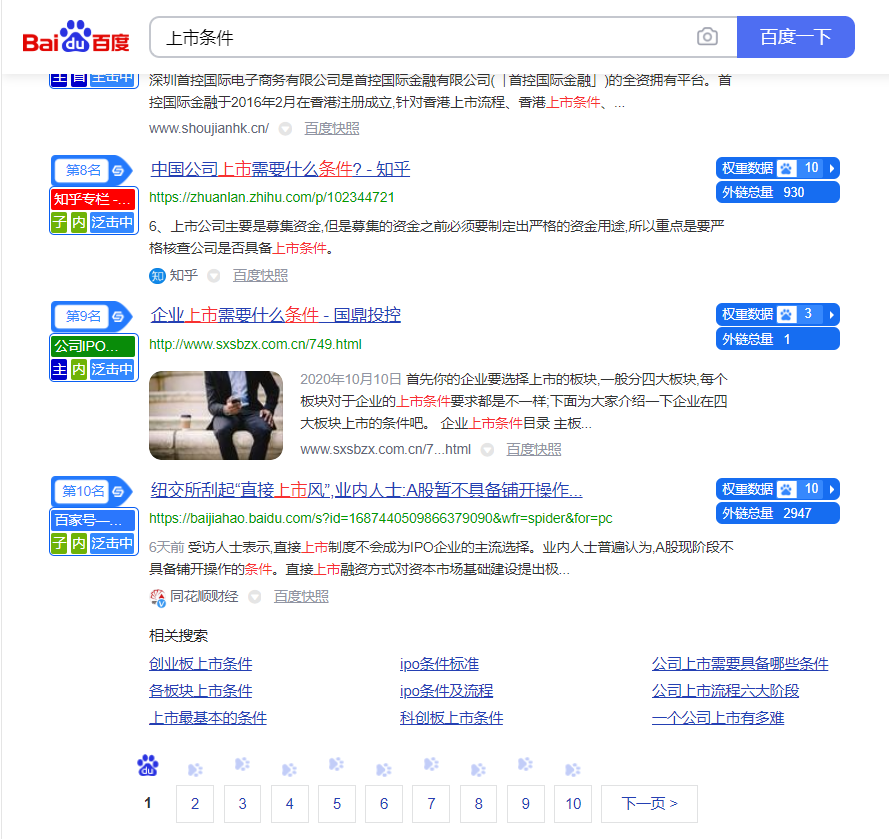The width and height of the screenshot is (889, 839).
Task: Click the blue 百家号 tag label
Action: click(x=94, y=520)
